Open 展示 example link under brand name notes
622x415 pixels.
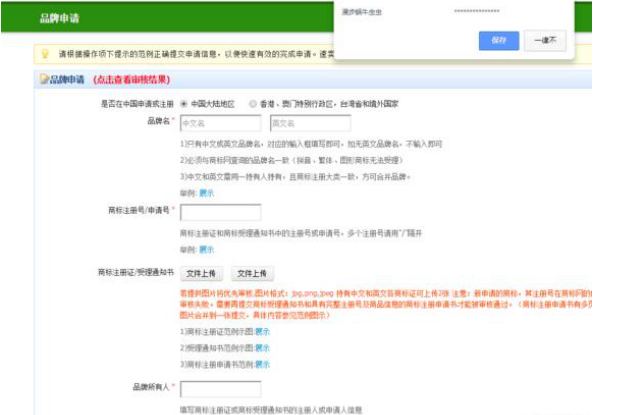tap(207, 193)
